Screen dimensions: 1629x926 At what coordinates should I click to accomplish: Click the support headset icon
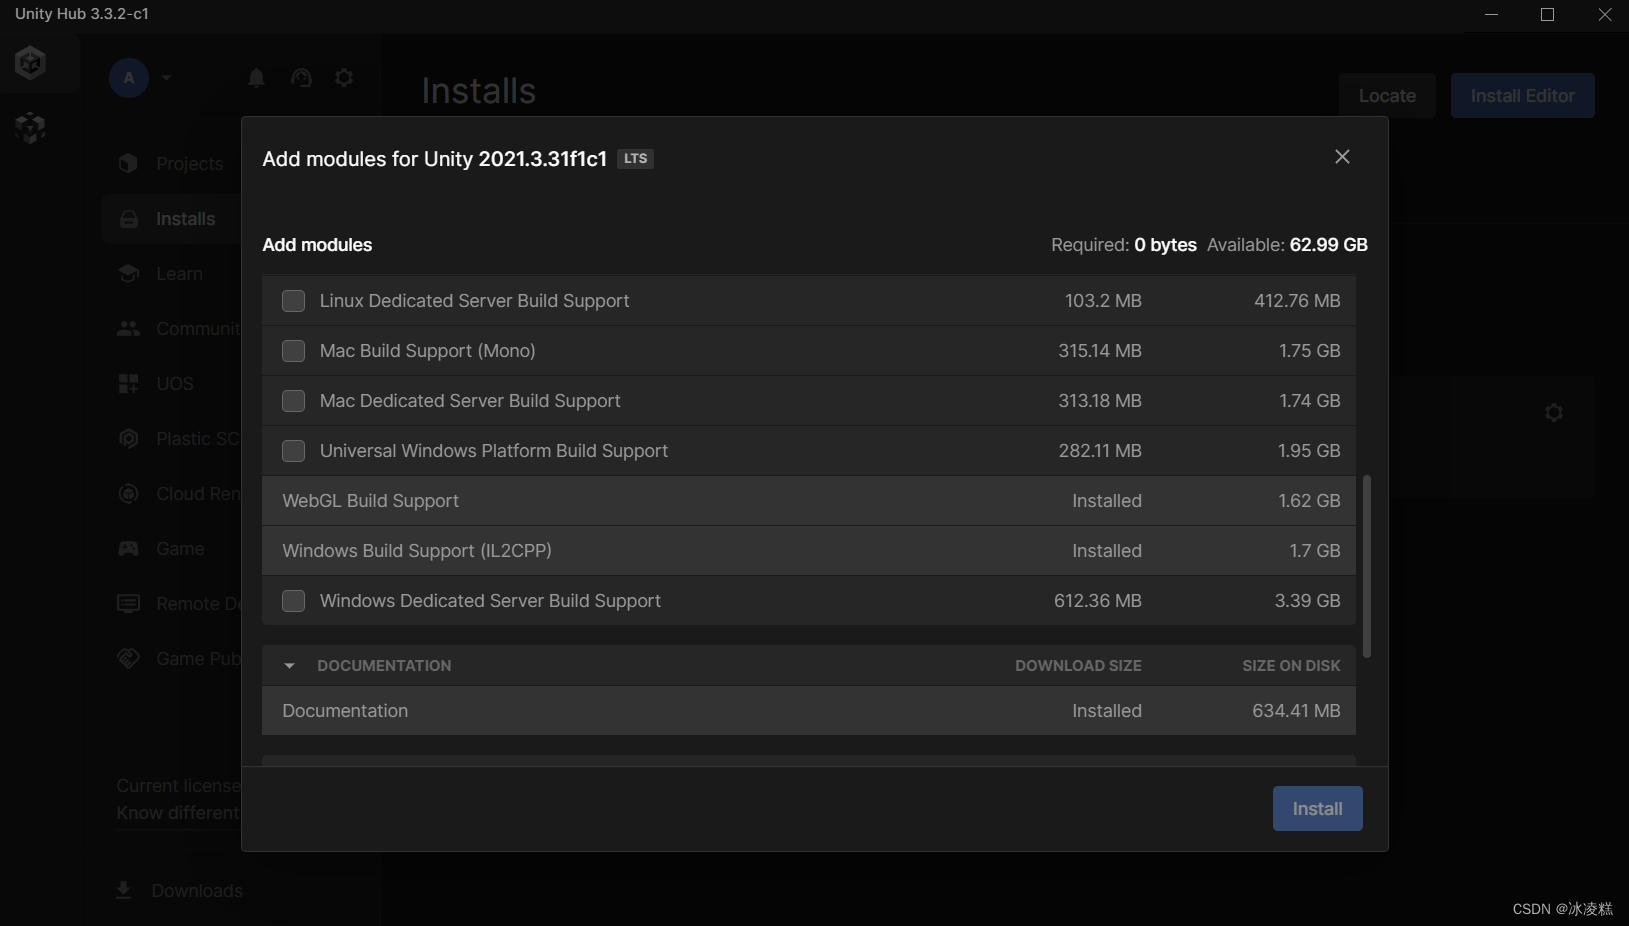(x=301, y=78)
